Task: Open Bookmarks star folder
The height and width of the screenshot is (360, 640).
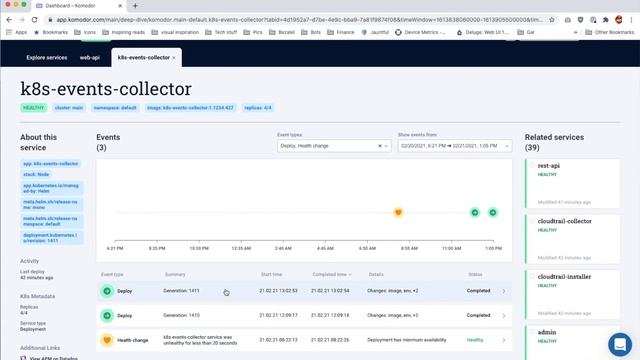Action: [51, 32]
